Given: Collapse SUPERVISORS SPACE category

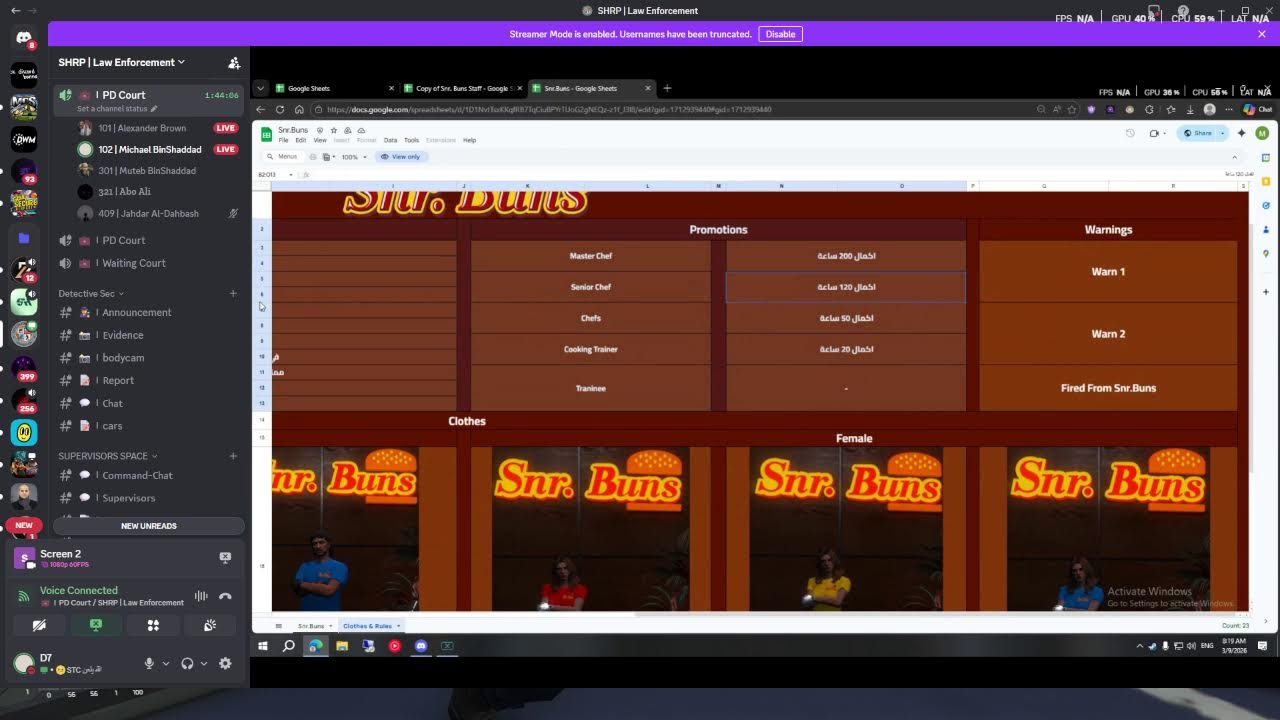Looking at the screenshot, I should pyautogui.click(x=108, y=456).
